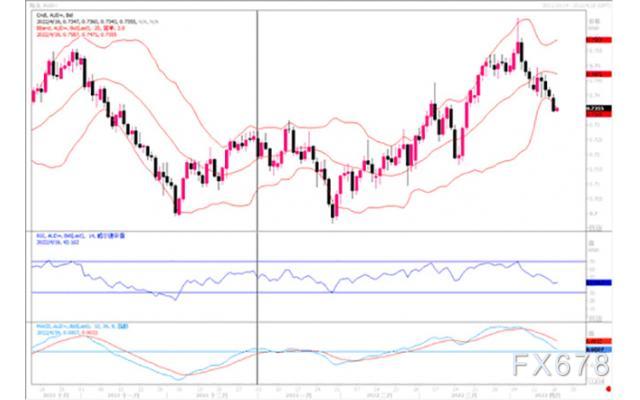This screenshot has width=640, height=400.
Task: Click the blue RSI value label on axis
Action: coord(598,282)
